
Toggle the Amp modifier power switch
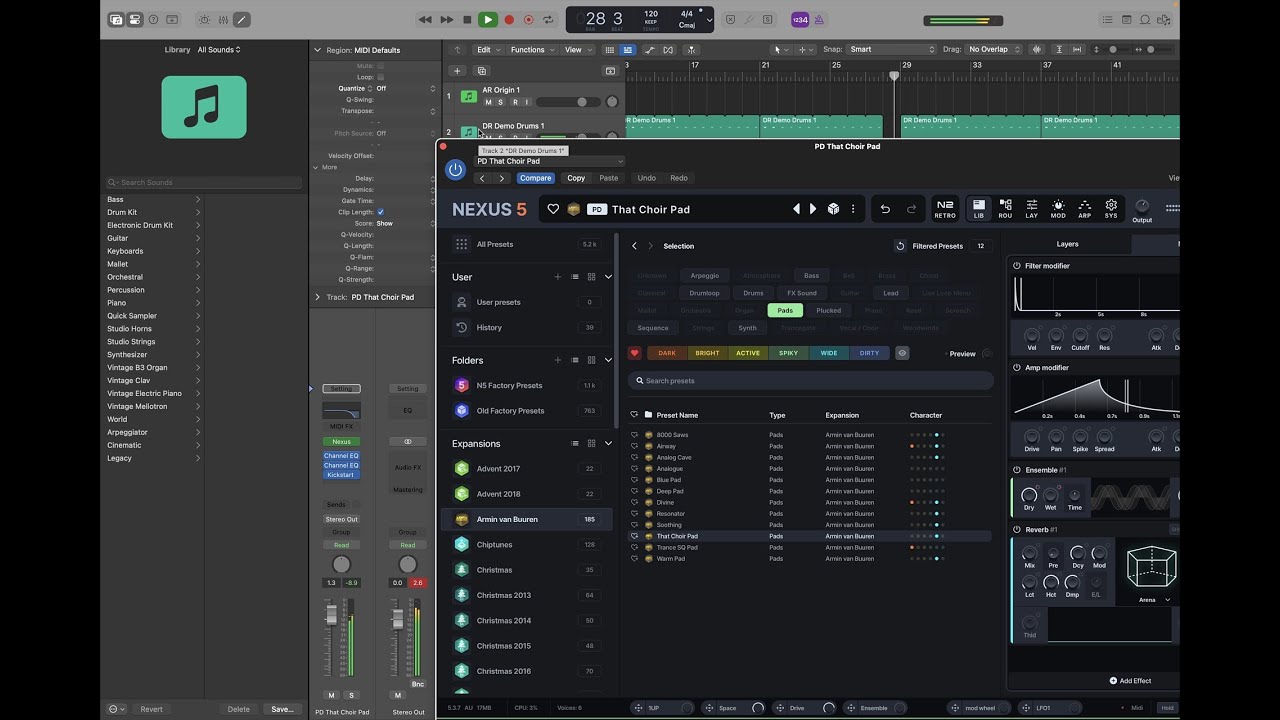[1017, 368]
